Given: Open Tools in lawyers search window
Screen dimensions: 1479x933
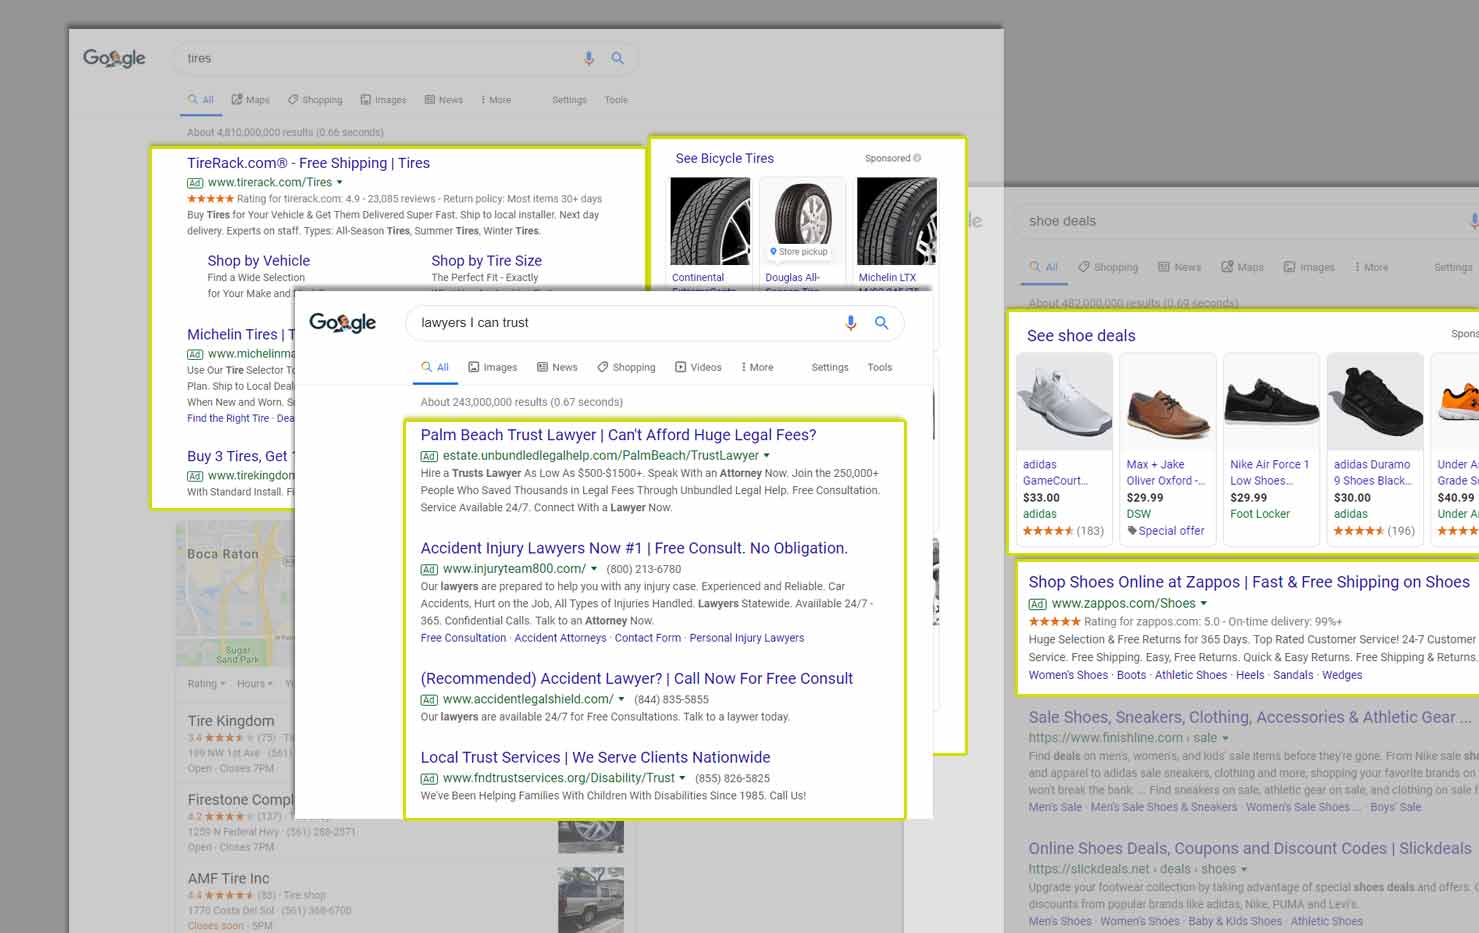Looking at the screenshot, I should [880, 367].
